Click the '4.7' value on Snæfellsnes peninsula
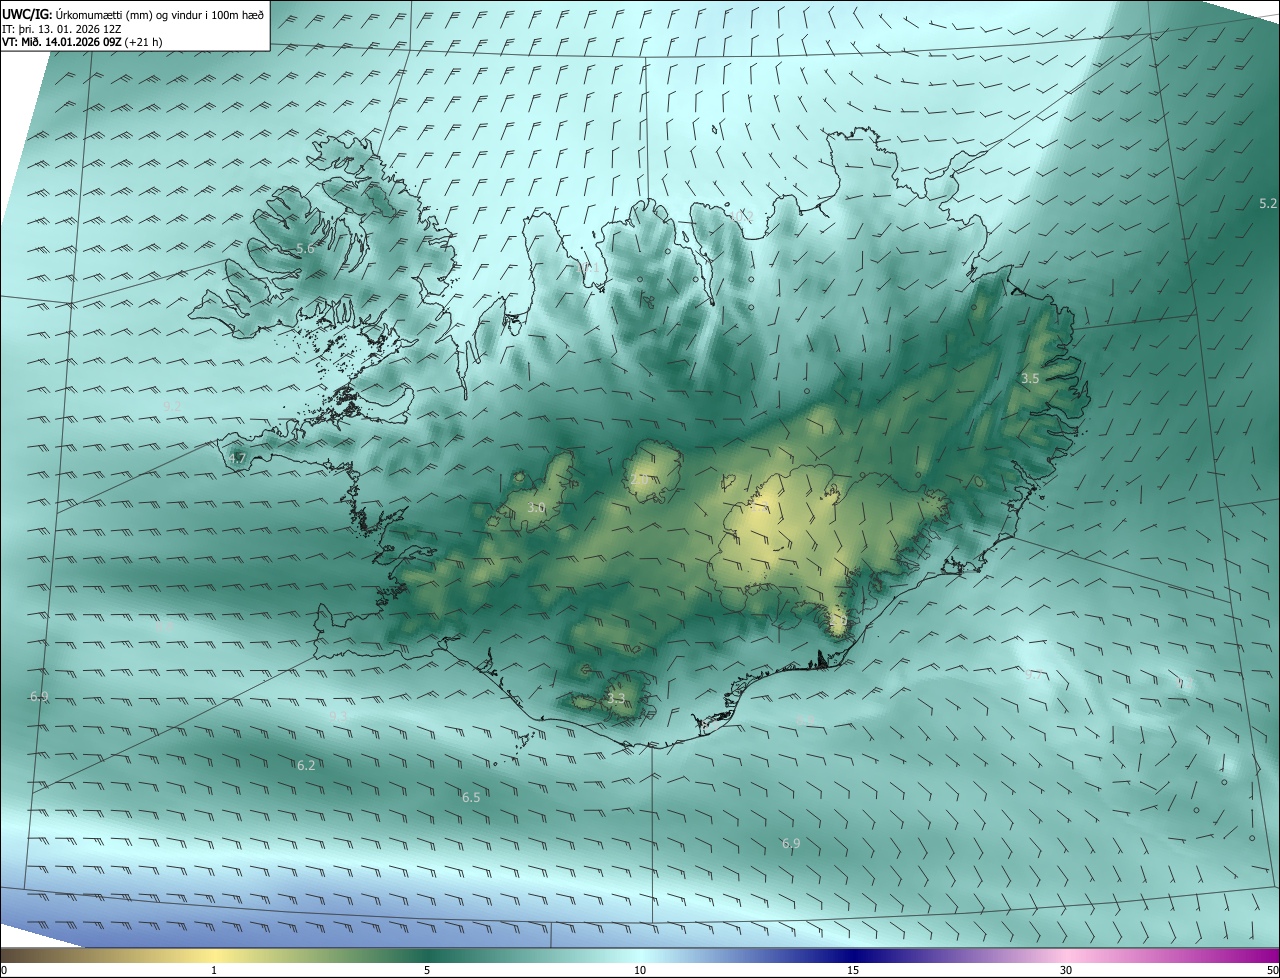 237,458
